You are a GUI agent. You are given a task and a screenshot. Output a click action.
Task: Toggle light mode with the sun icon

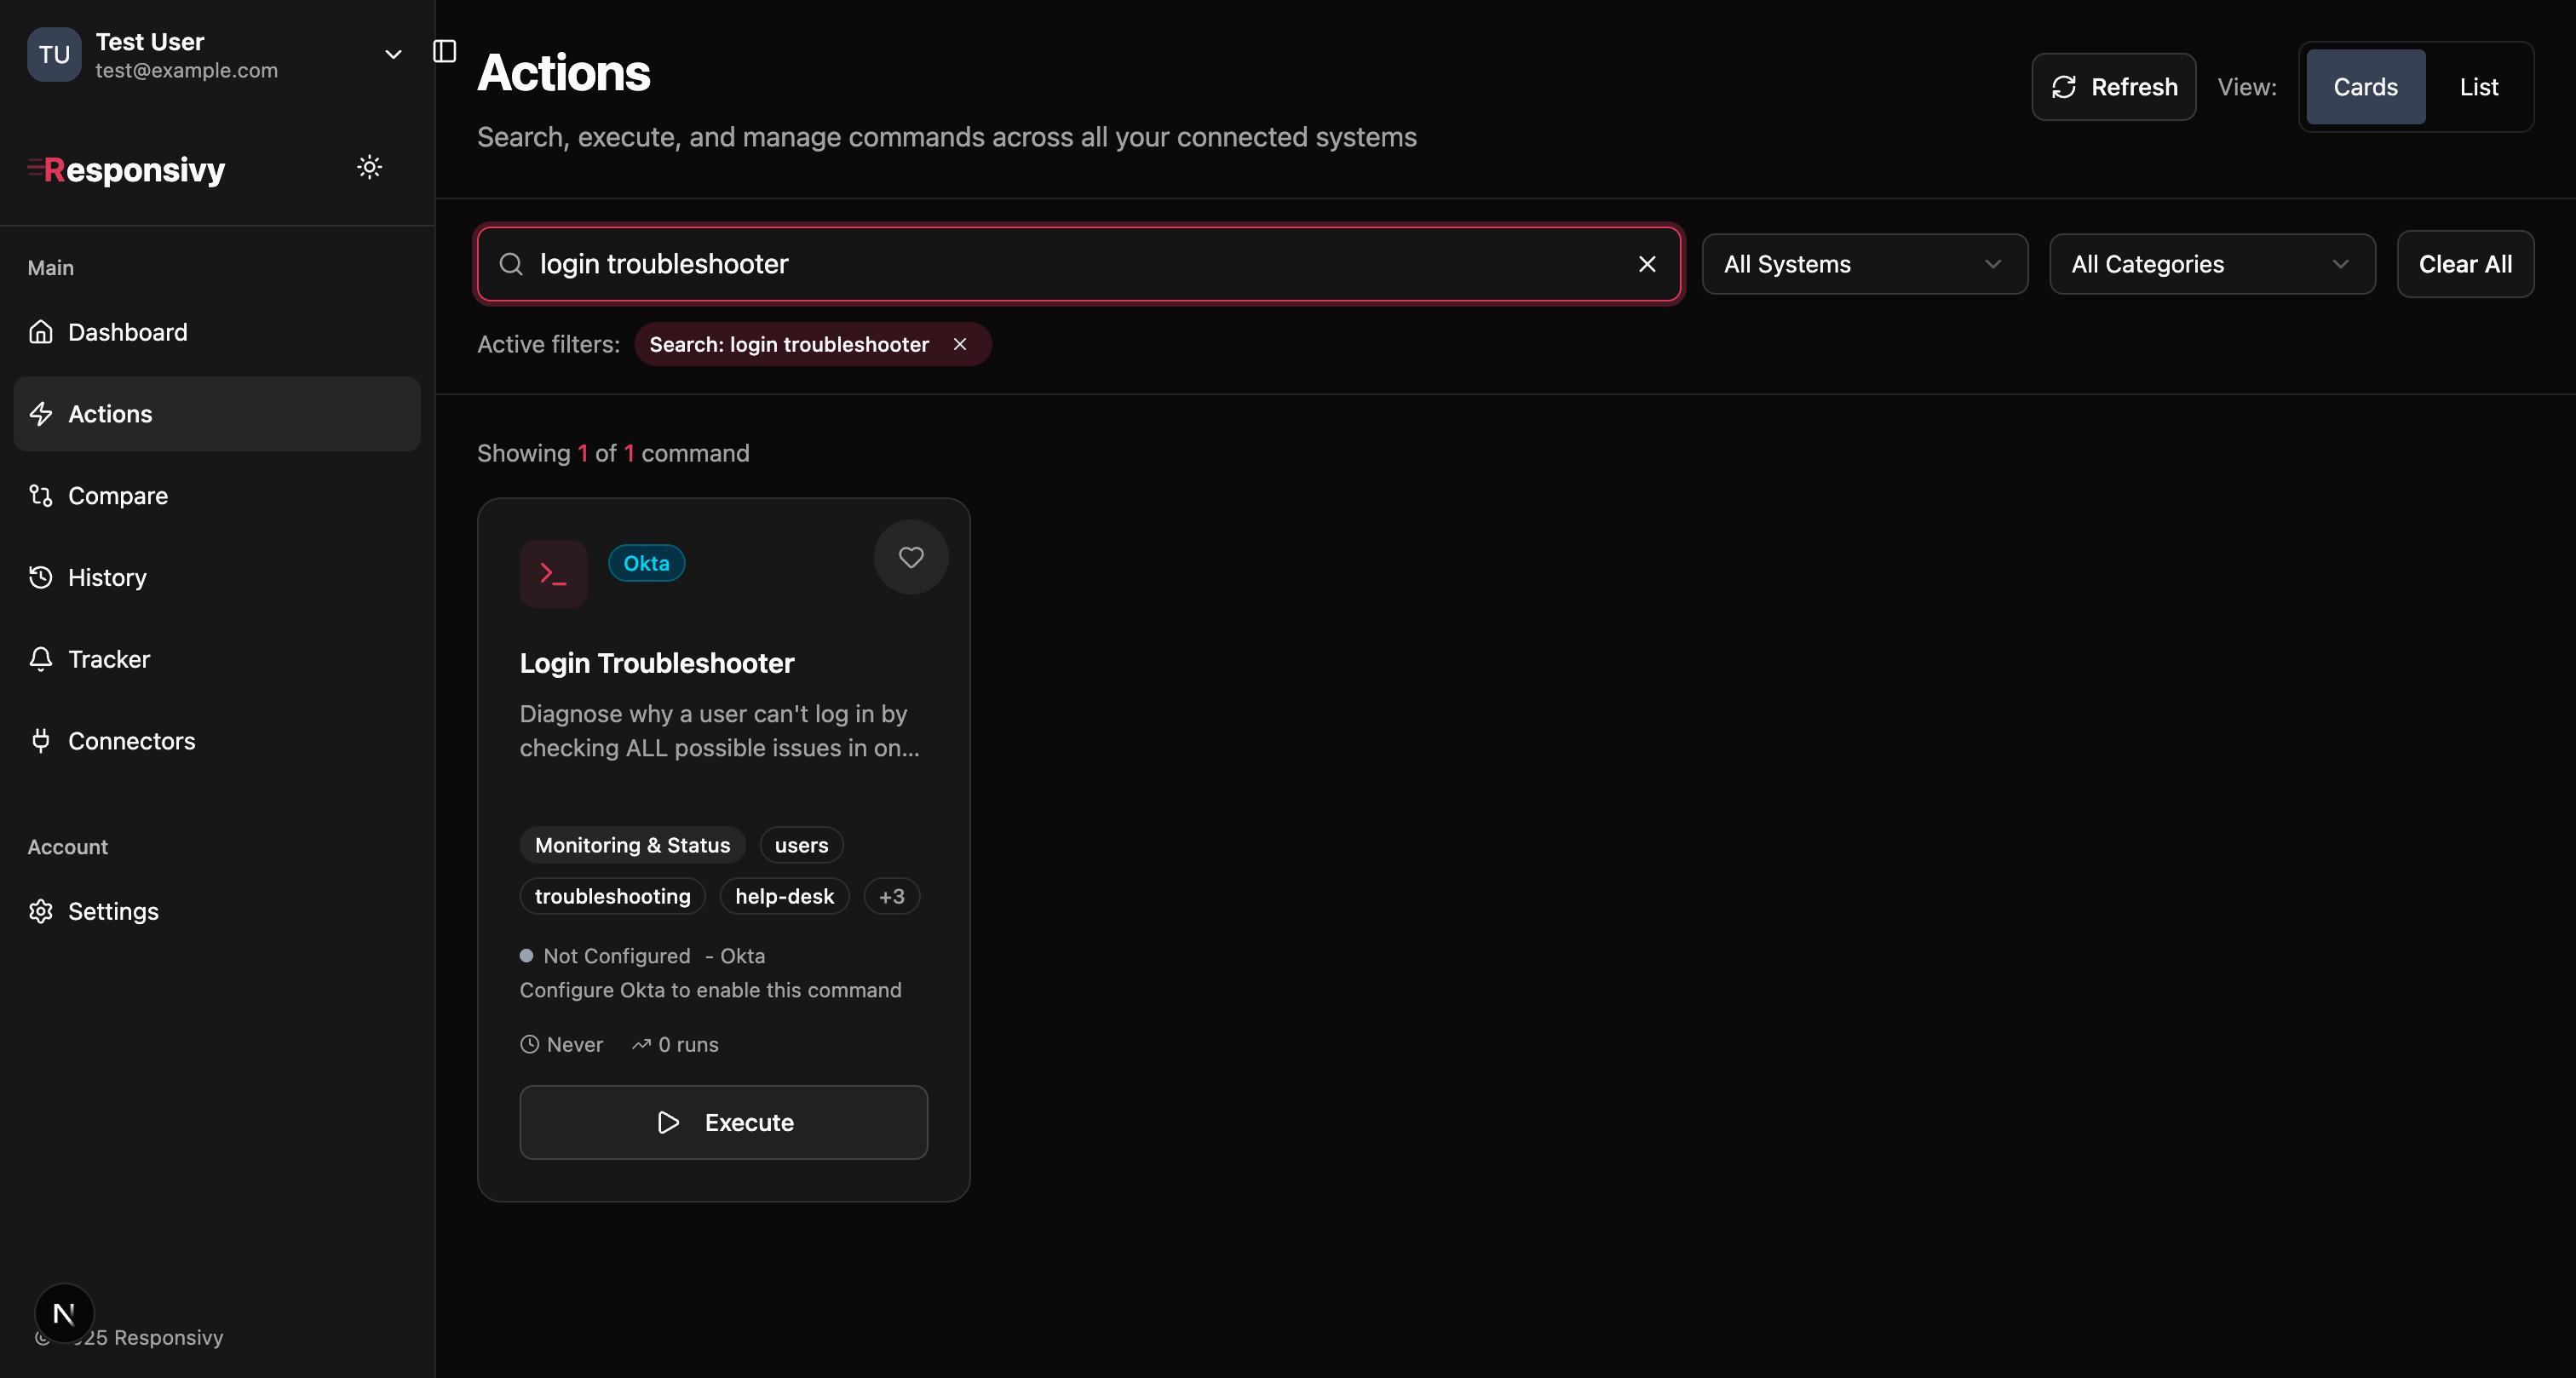(x=370, y=166)
